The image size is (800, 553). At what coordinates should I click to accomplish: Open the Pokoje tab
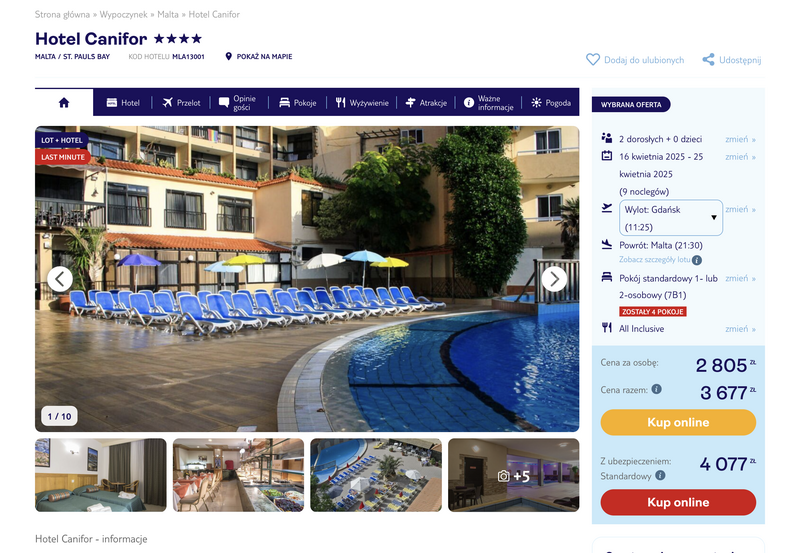298,103
